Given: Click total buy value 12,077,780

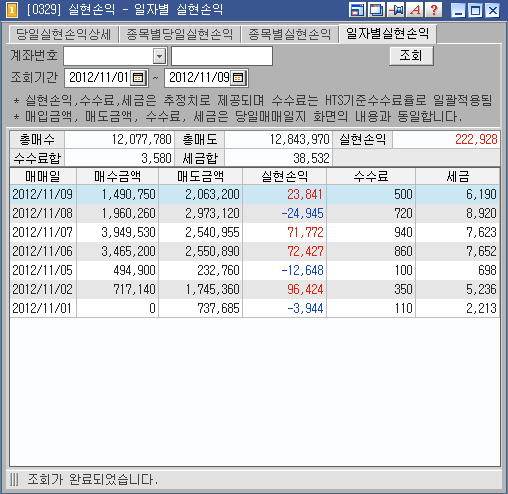Looking at the screenshot, I should [119, 139].
